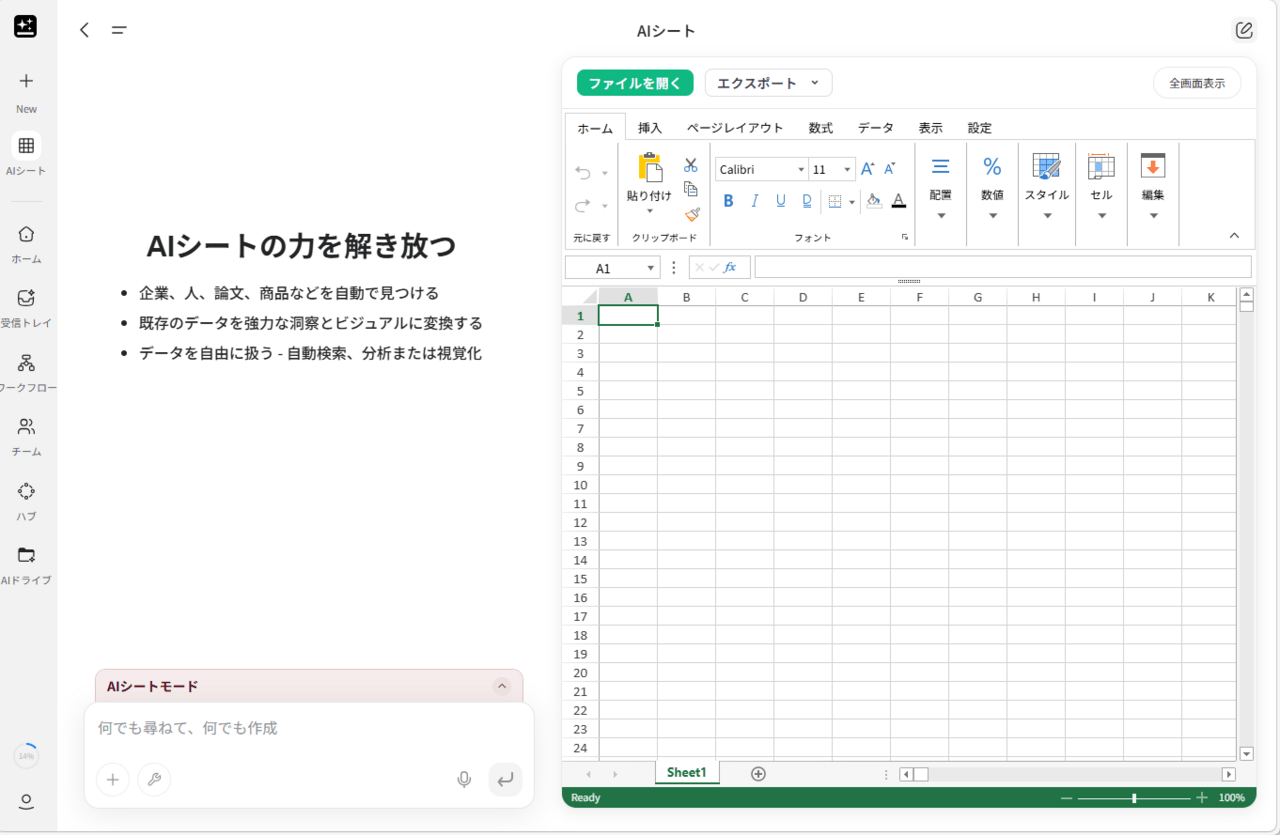Screen dimensions: 1280x835
Task: Add a new sheet with plus icon
Action: pyautogui.click(x=758, y=773)
